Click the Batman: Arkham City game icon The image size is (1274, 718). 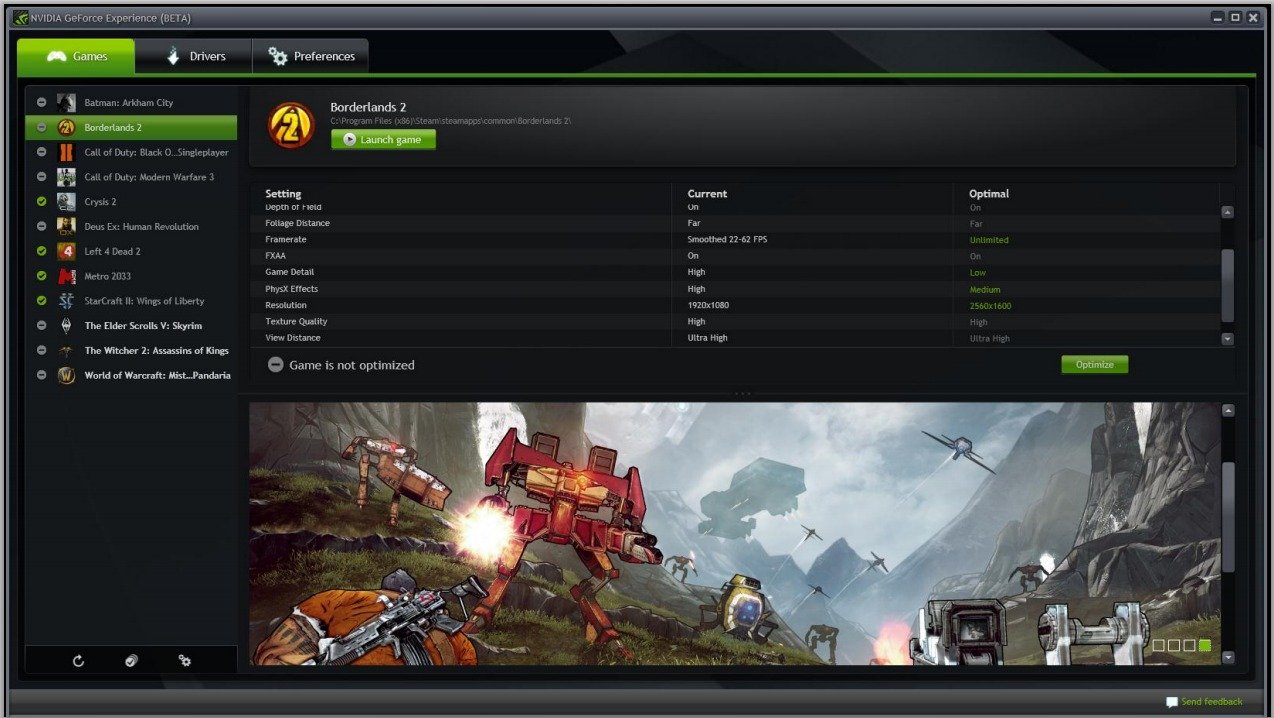tap(66, 103)
